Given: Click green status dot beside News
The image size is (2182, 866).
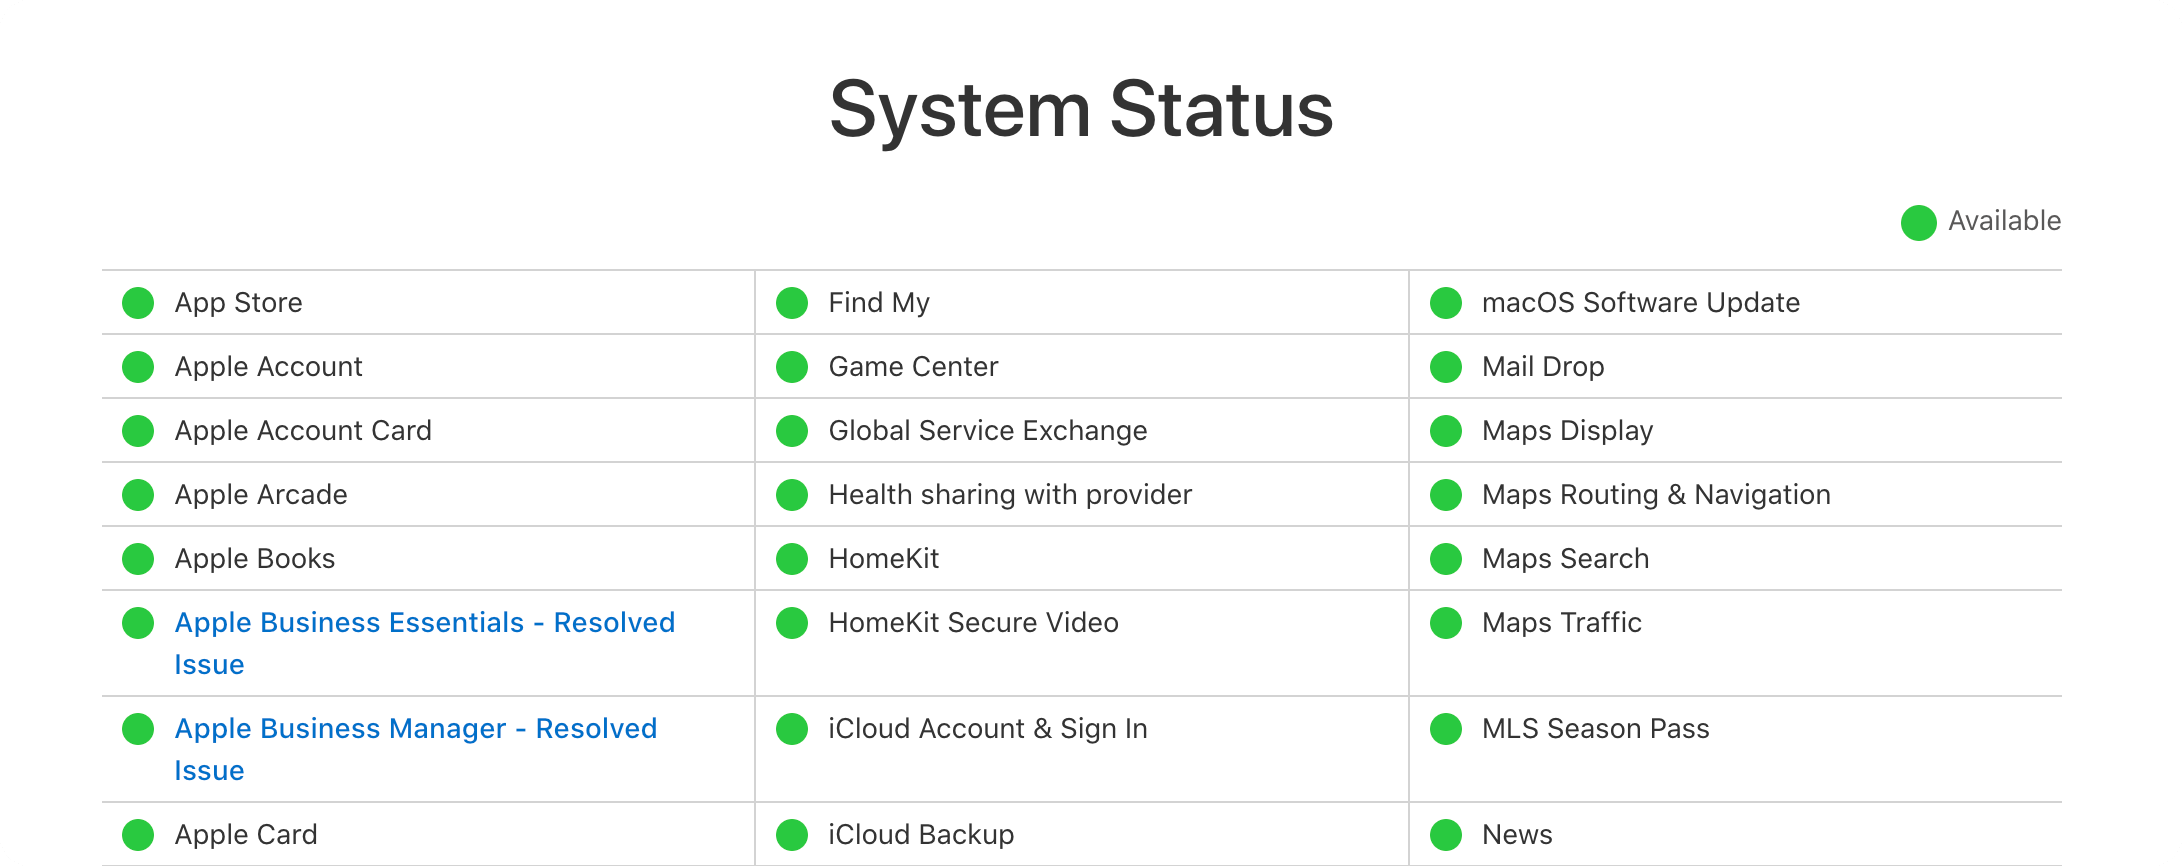Looking at the screenshot, I should [1446, 835].
